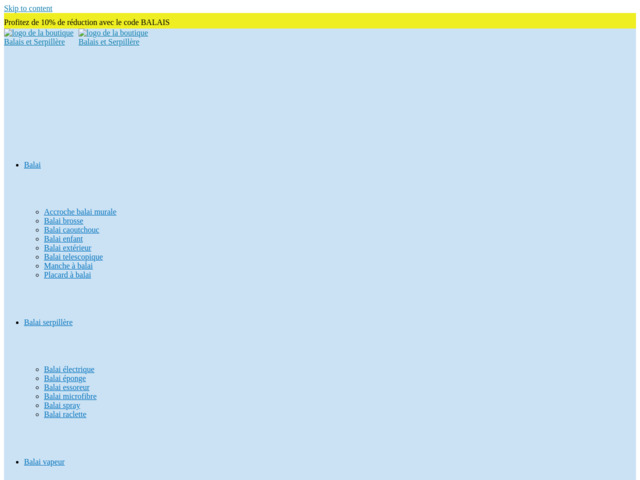The height and width of the screenshot is (480, 640).
Task: Click Balai essoreur link
Action: [66, 387]
